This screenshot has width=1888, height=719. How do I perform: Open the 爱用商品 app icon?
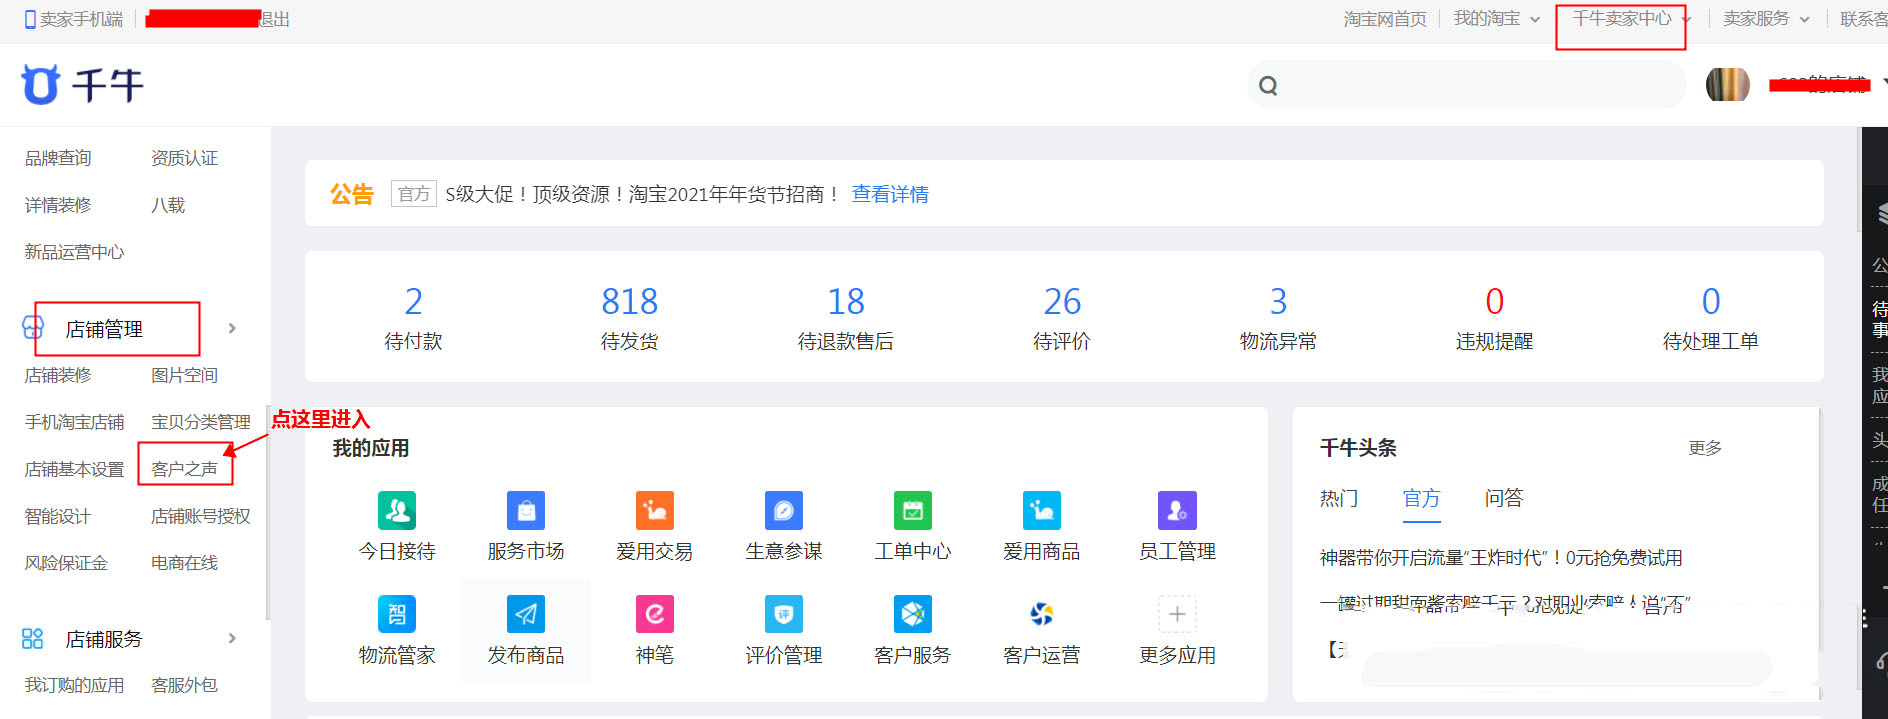click(1042, 510)
